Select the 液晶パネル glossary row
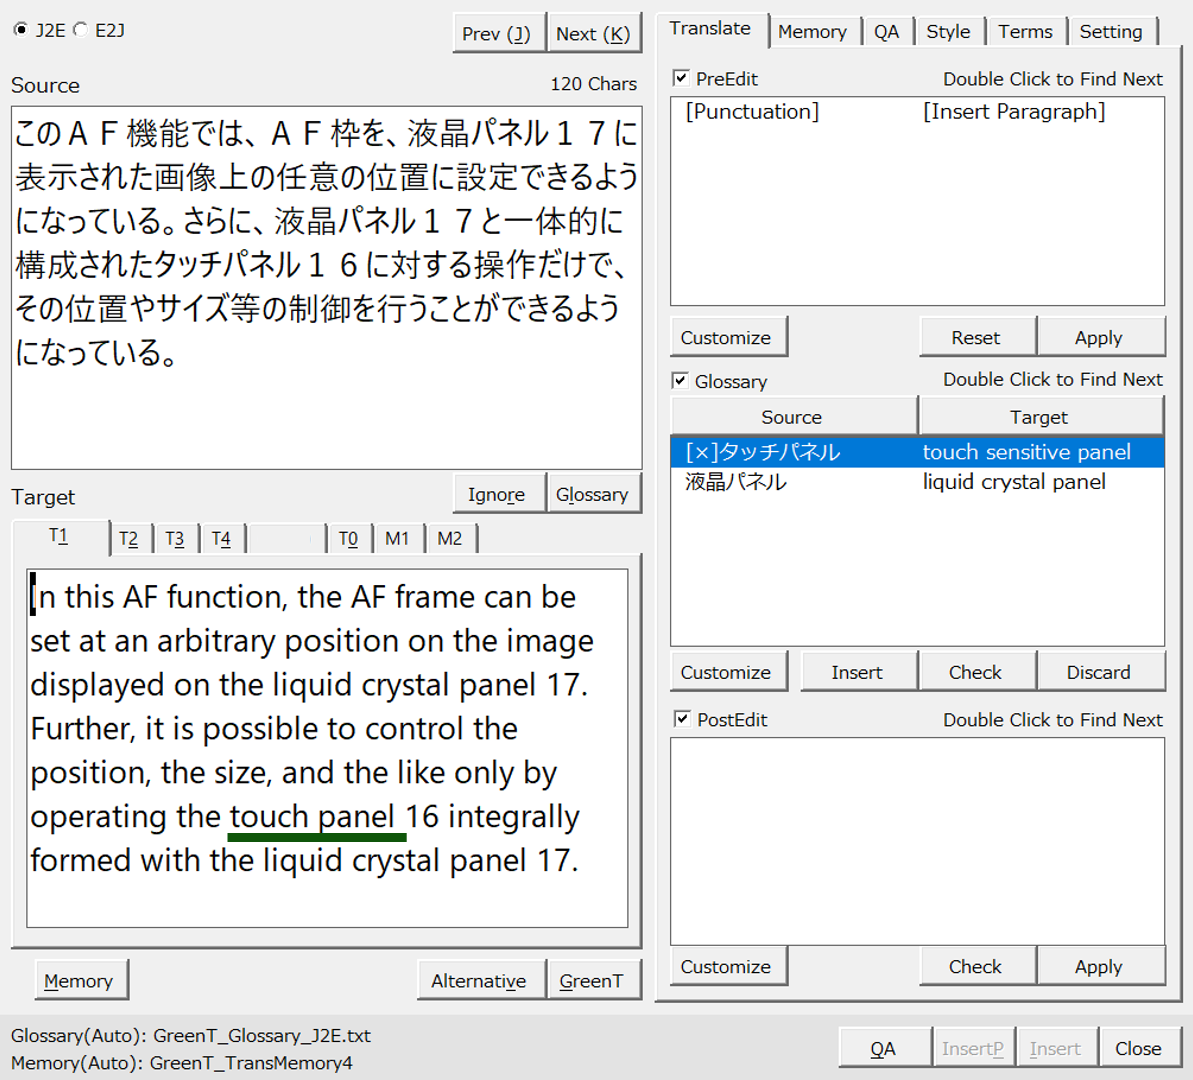 point(915,482)
